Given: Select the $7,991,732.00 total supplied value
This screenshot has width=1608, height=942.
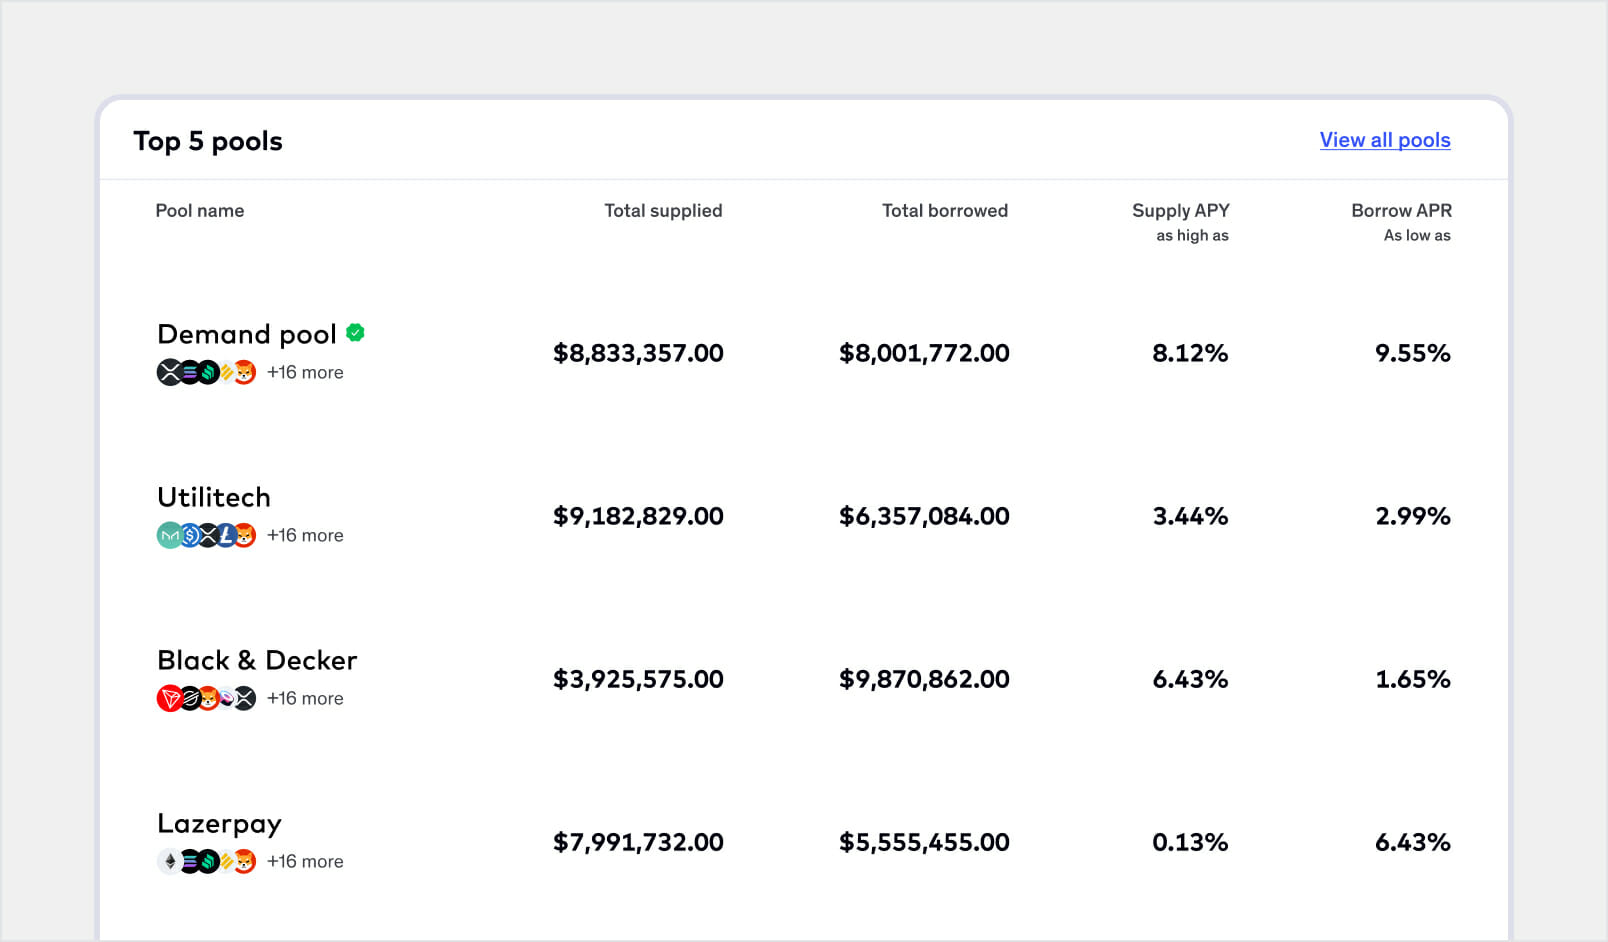Looking at the screenshot, I should [x=638, y=842].
